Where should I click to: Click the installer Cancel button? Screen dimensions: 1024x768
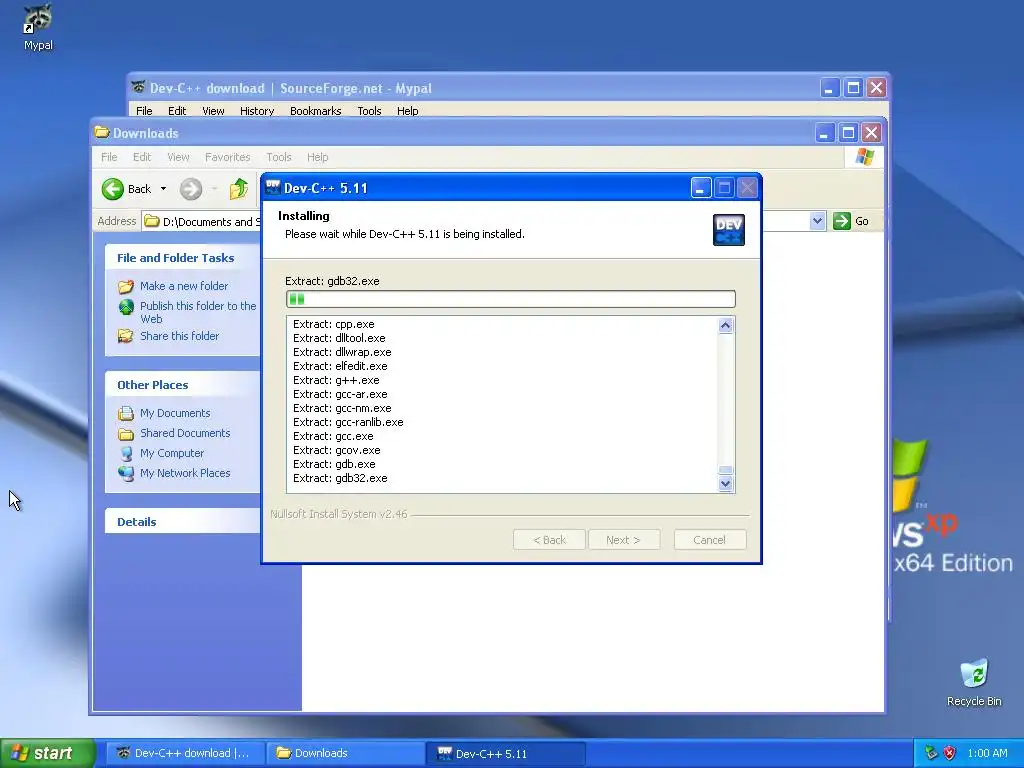(x=710, y=540)
